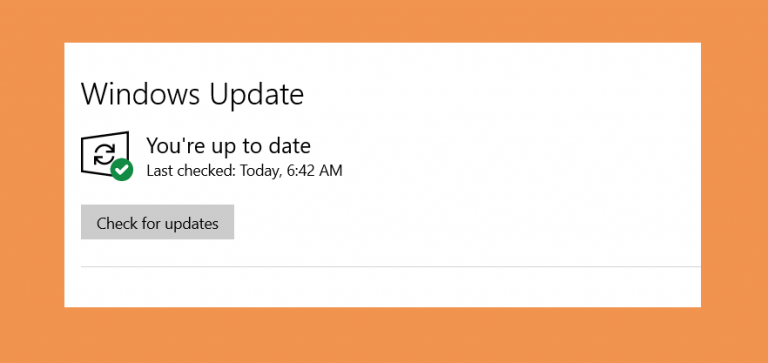Screen dimensions: 768x363
Task: Select the Windows Update page heading
Action: [x=192, y=94]
